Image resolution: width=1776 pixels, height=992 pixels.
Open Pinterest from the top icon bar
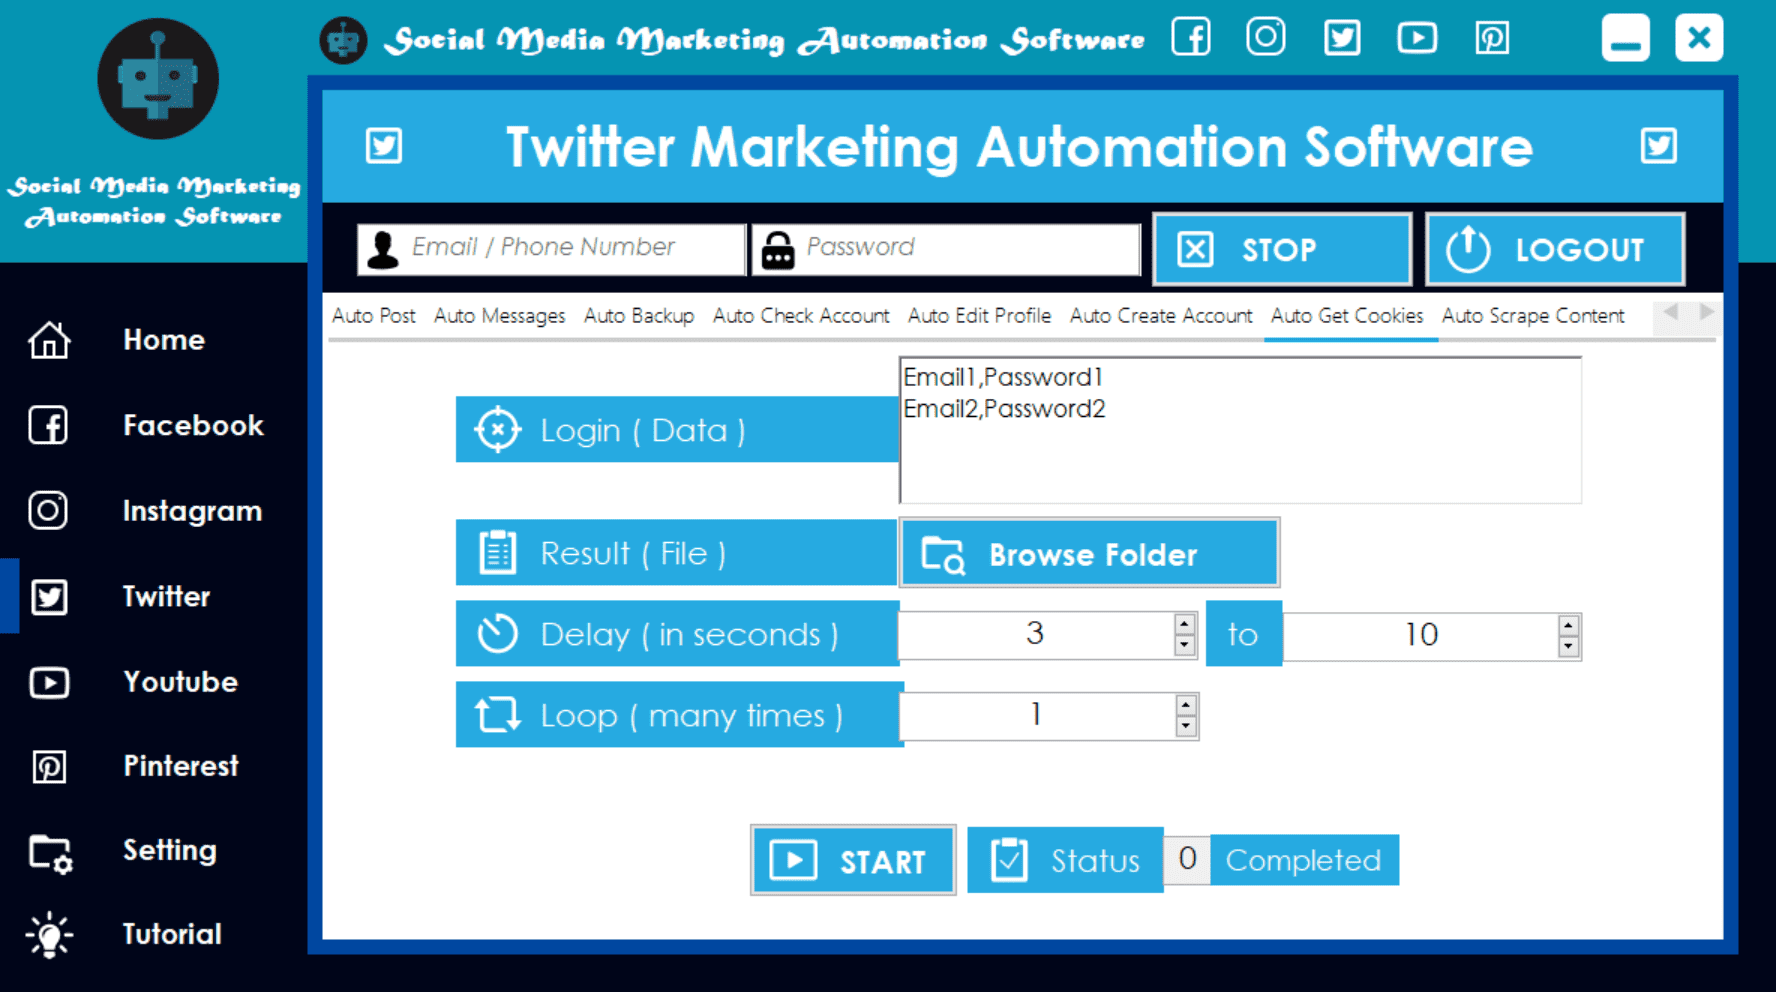click(x=1492, y=38)
